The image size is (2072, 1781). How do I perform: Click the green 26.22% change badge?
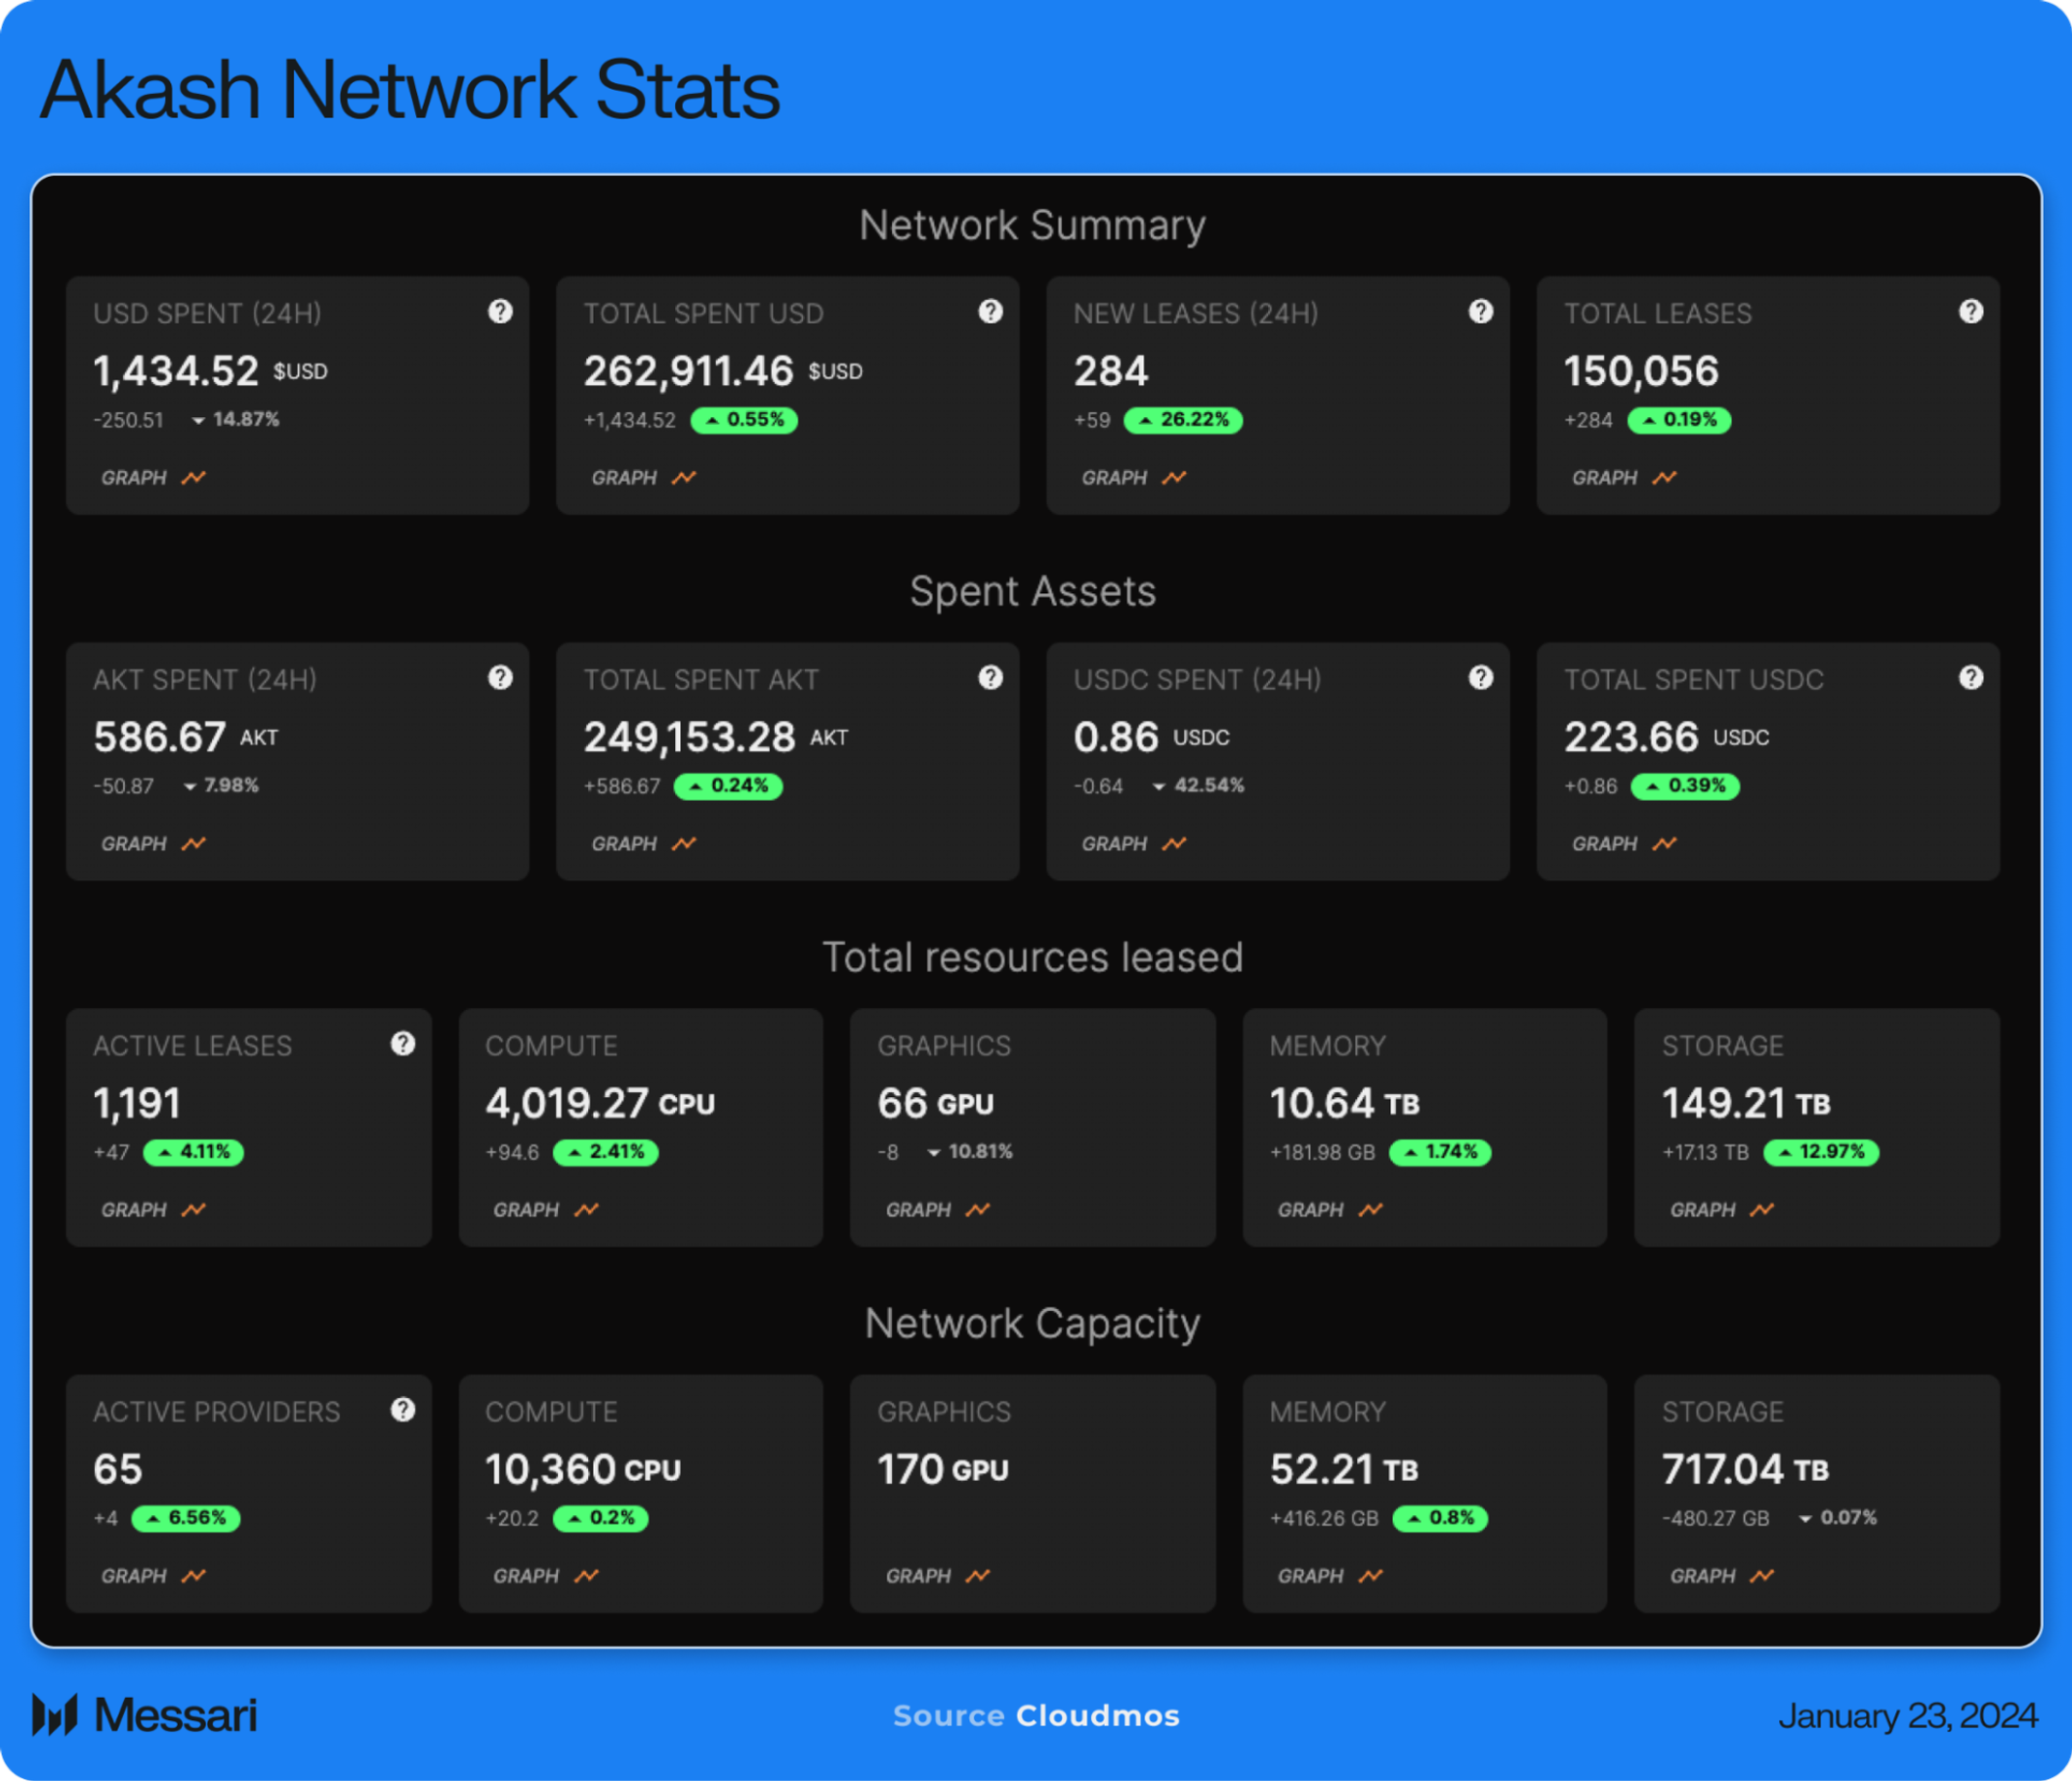click(1183, 420)
